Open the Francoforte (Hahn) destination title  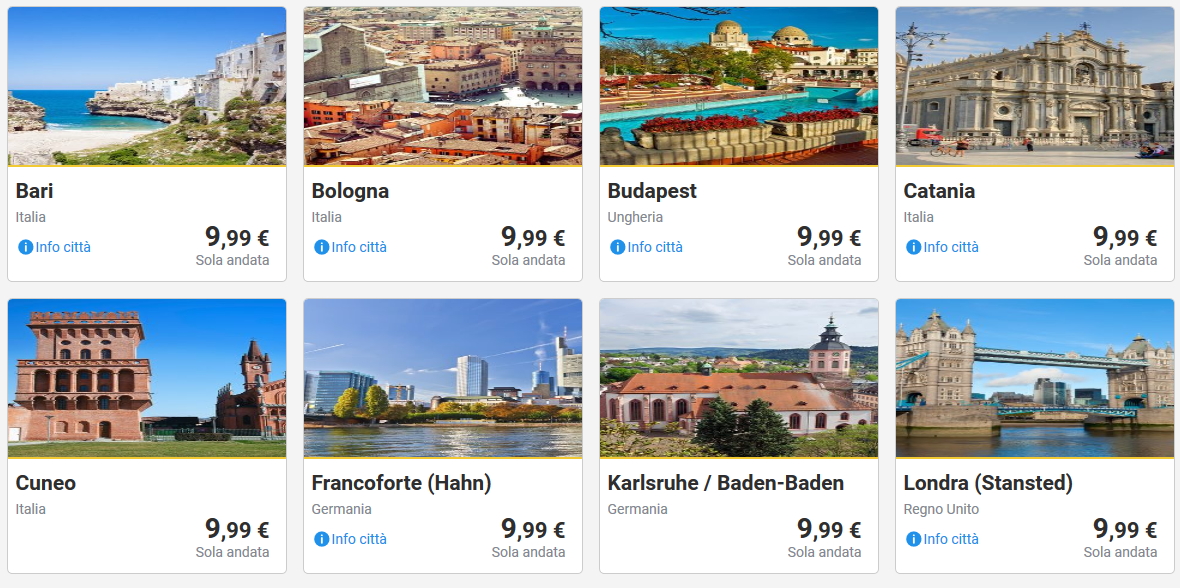point(402,483)
